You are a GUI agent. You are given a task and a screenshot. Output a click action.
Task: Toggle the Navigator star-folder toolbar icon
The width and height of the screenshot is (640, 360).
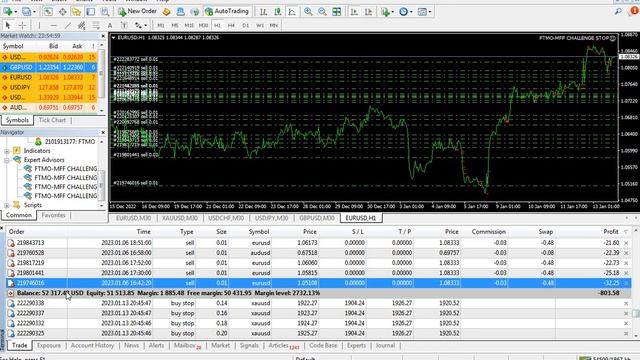76,11
